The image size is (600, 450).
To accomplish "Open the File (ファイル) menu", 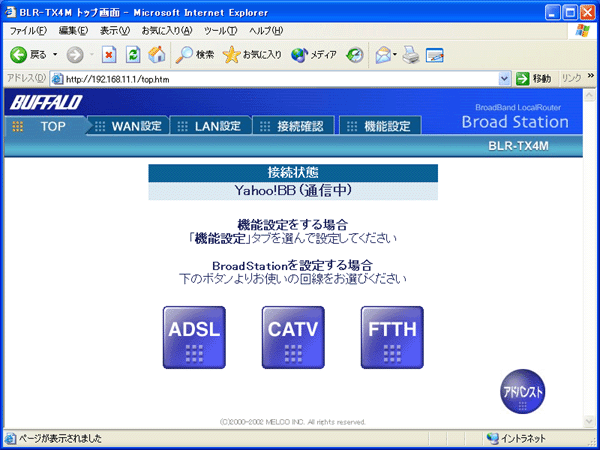I will tap(28, 31).
